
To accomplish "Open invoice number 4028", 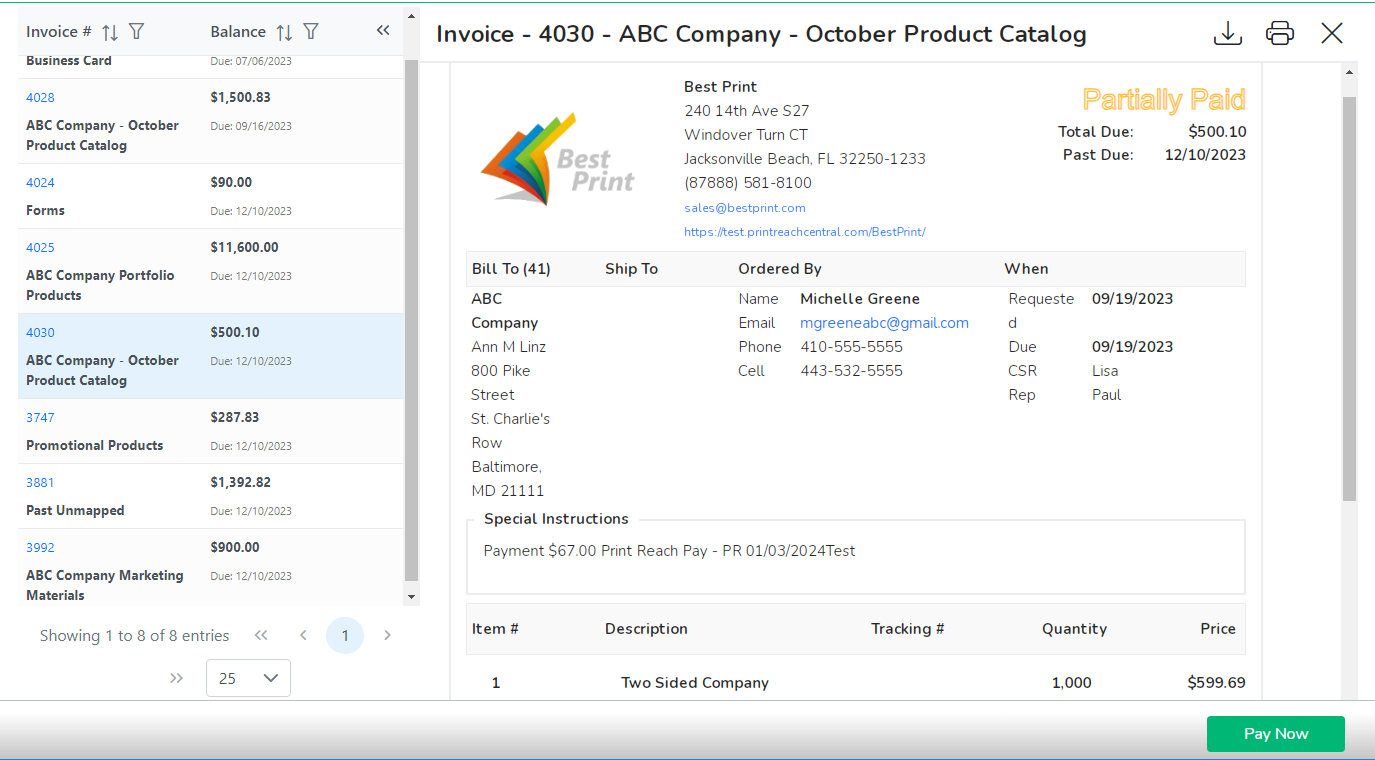I will (40, 97).
